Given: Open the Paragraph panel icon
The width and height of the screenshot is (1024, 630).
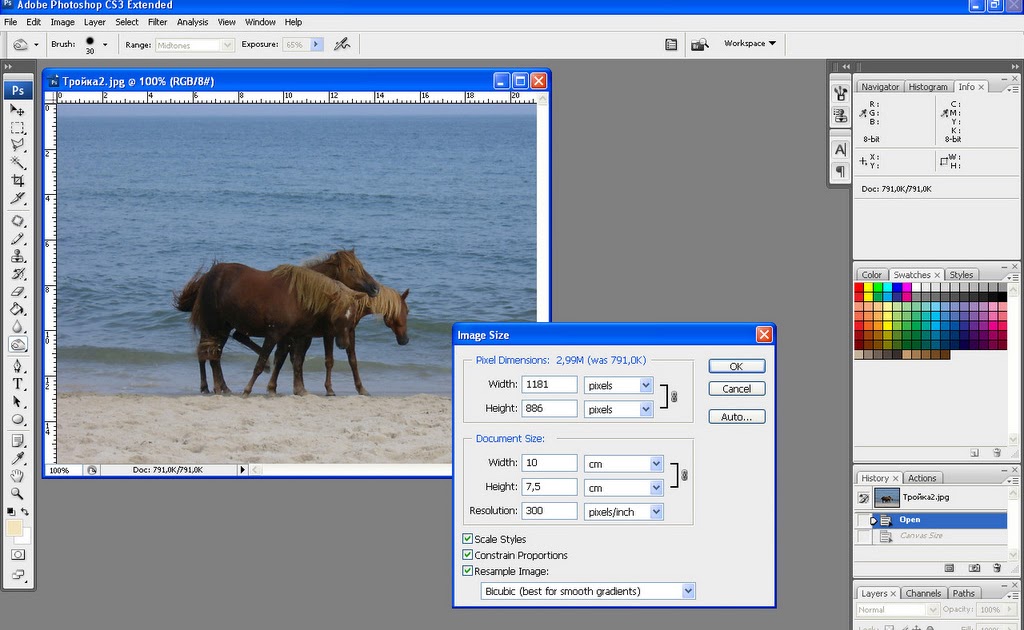Looking at the screenshot, I should (840, 172).
